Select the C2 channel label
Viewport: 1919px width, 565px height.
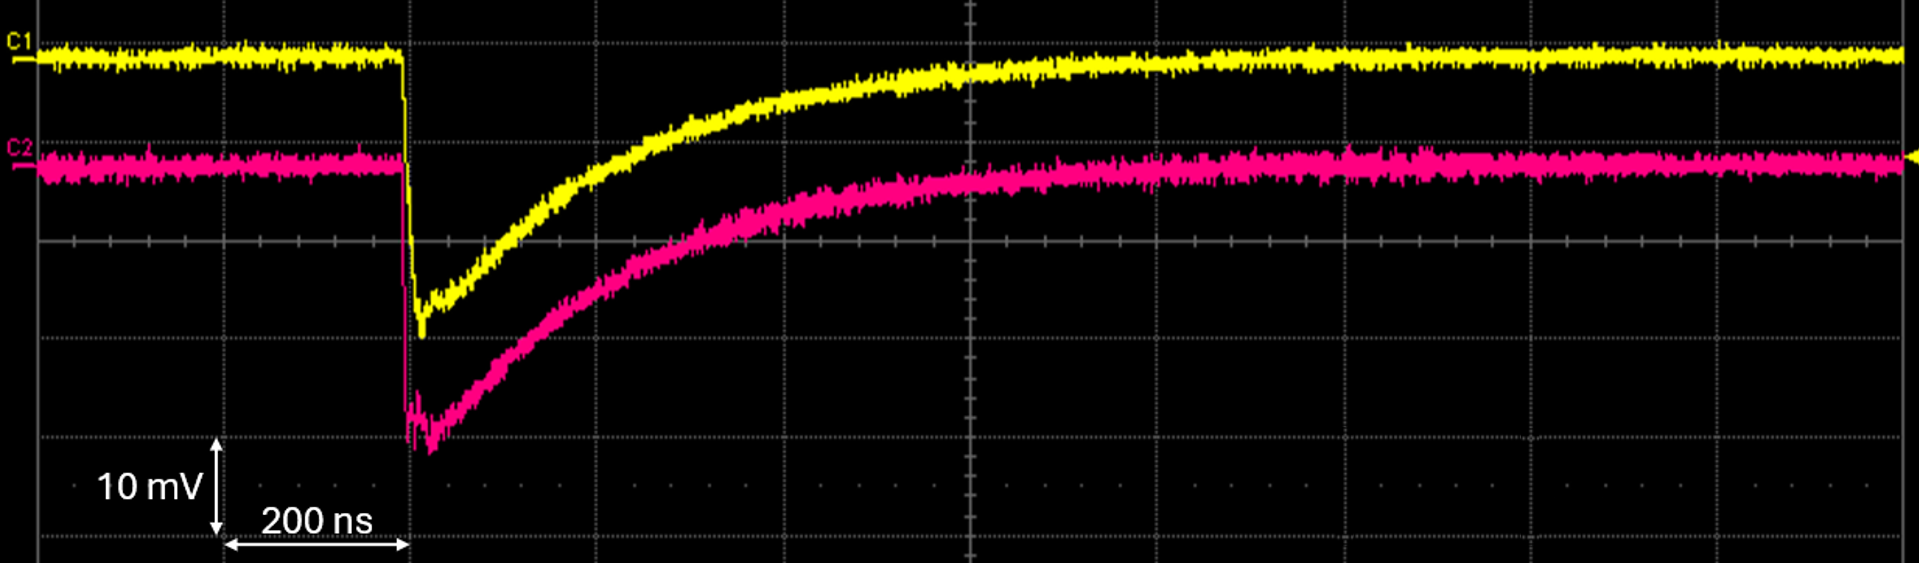tap(19, 149)
